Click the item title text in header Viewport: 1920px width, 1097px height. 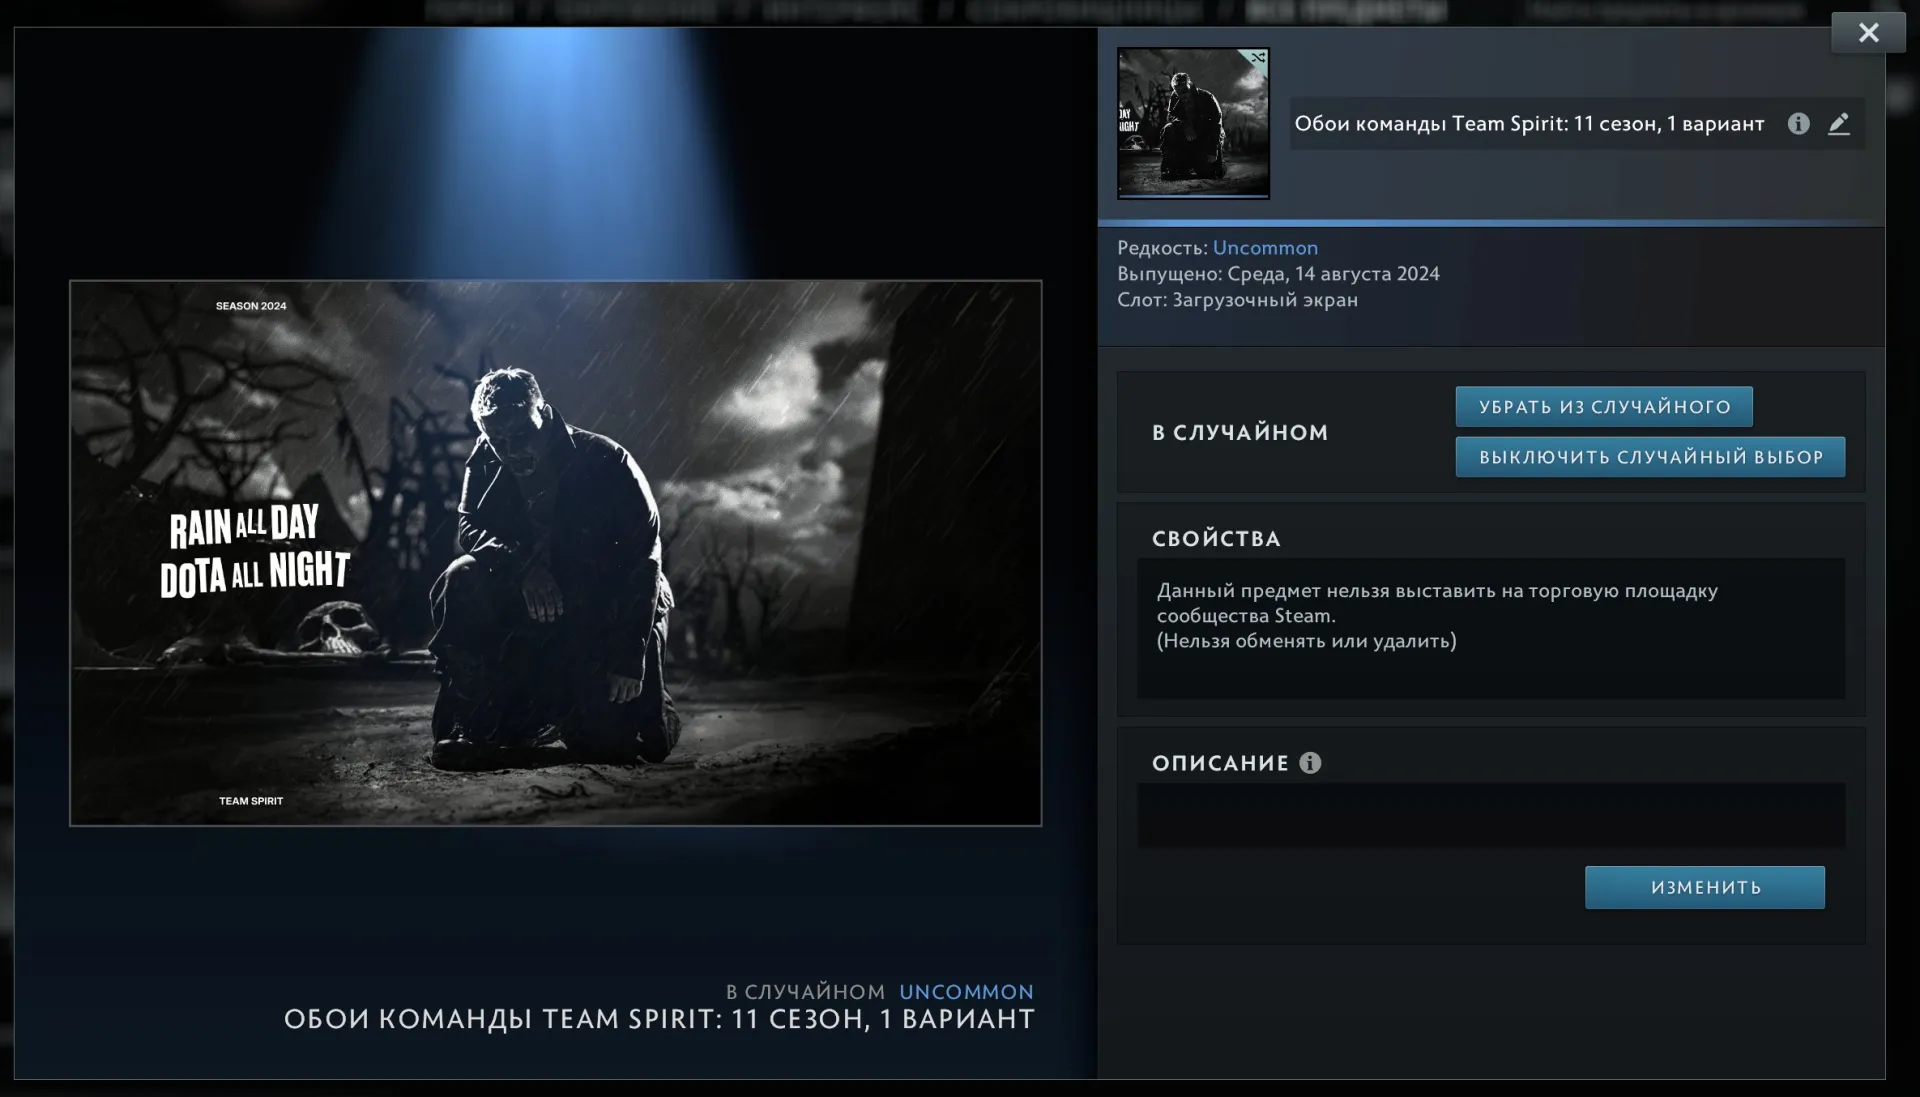click(1529, 124)
